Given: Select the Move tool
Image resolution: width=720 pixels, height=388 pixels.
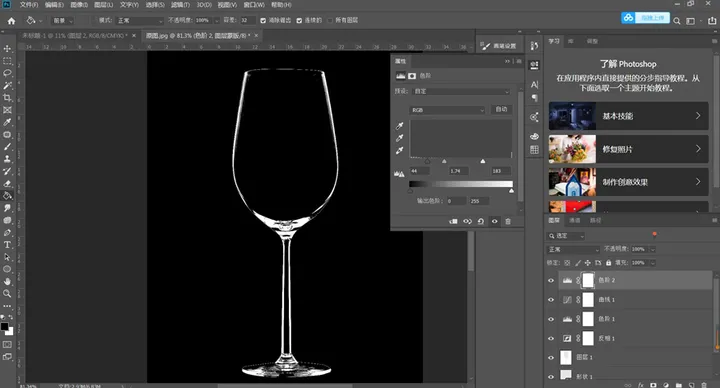Looking at the screenshot, I should [7, 49].
